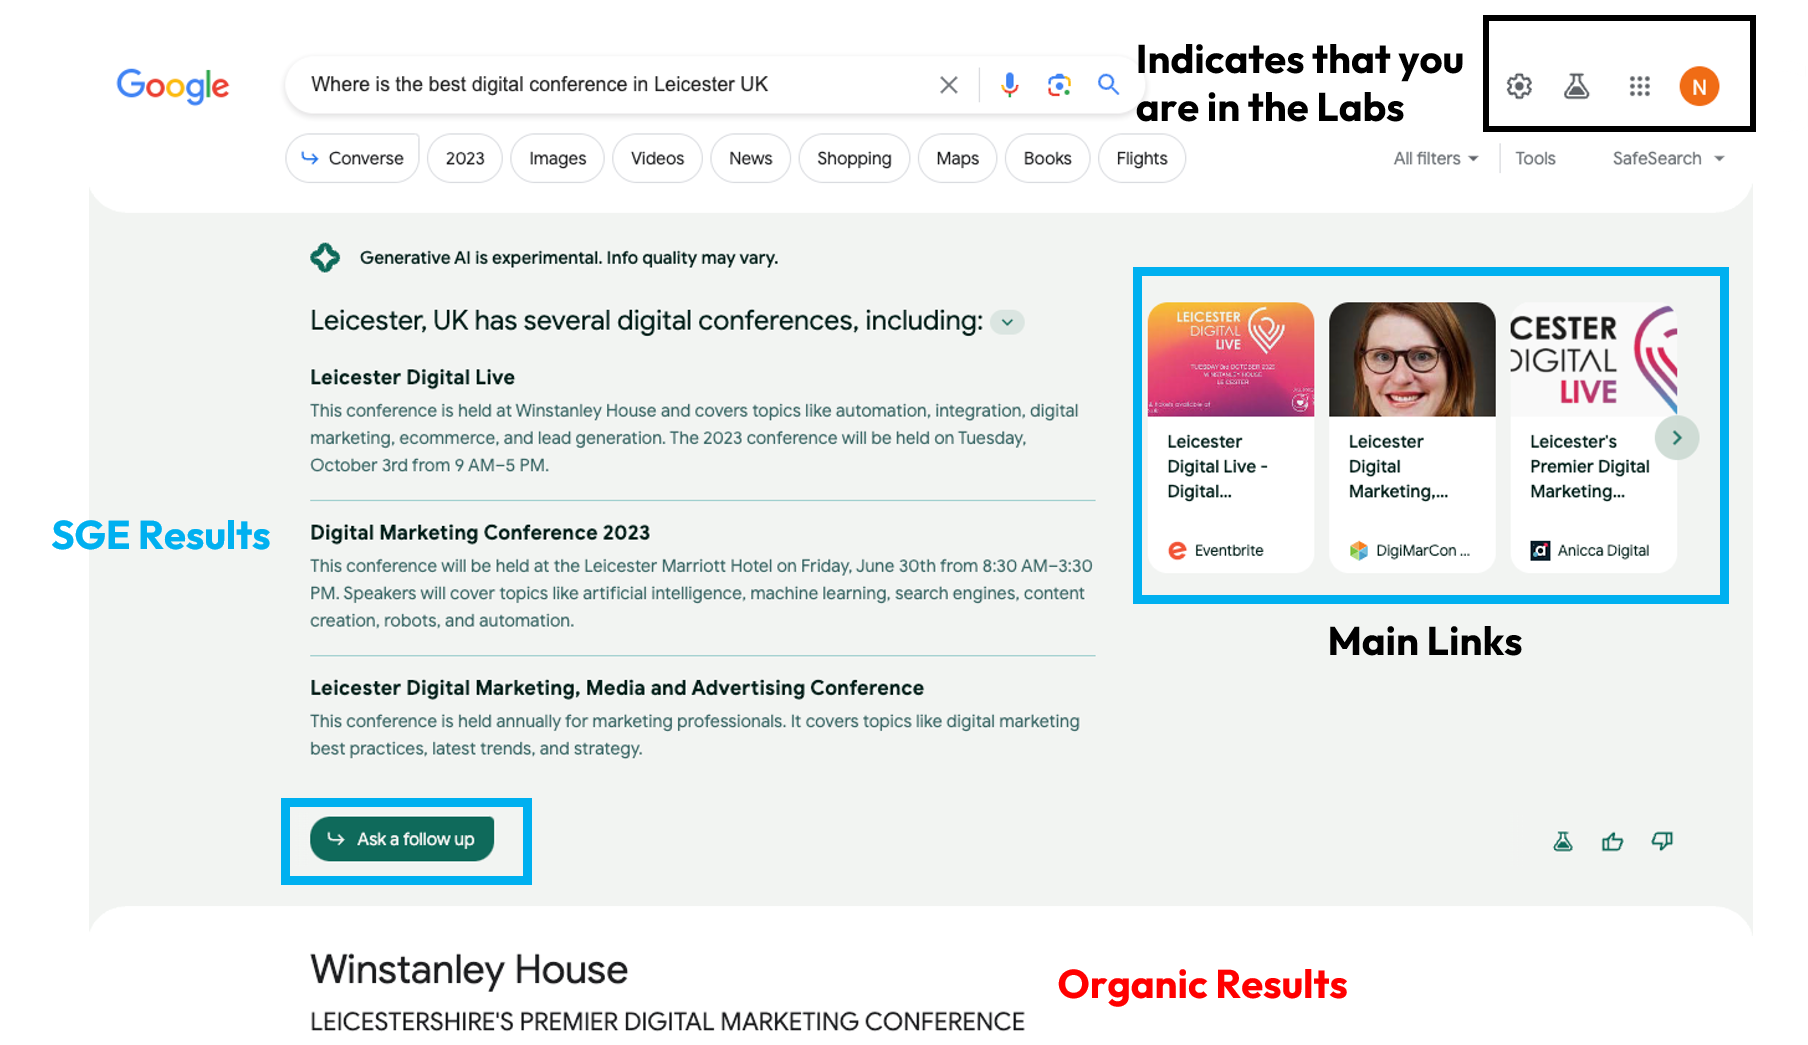Give thumbs up to the AI answer
The width and height of the screenshot is (1808, 1045).
click(x=1612, y=842)
